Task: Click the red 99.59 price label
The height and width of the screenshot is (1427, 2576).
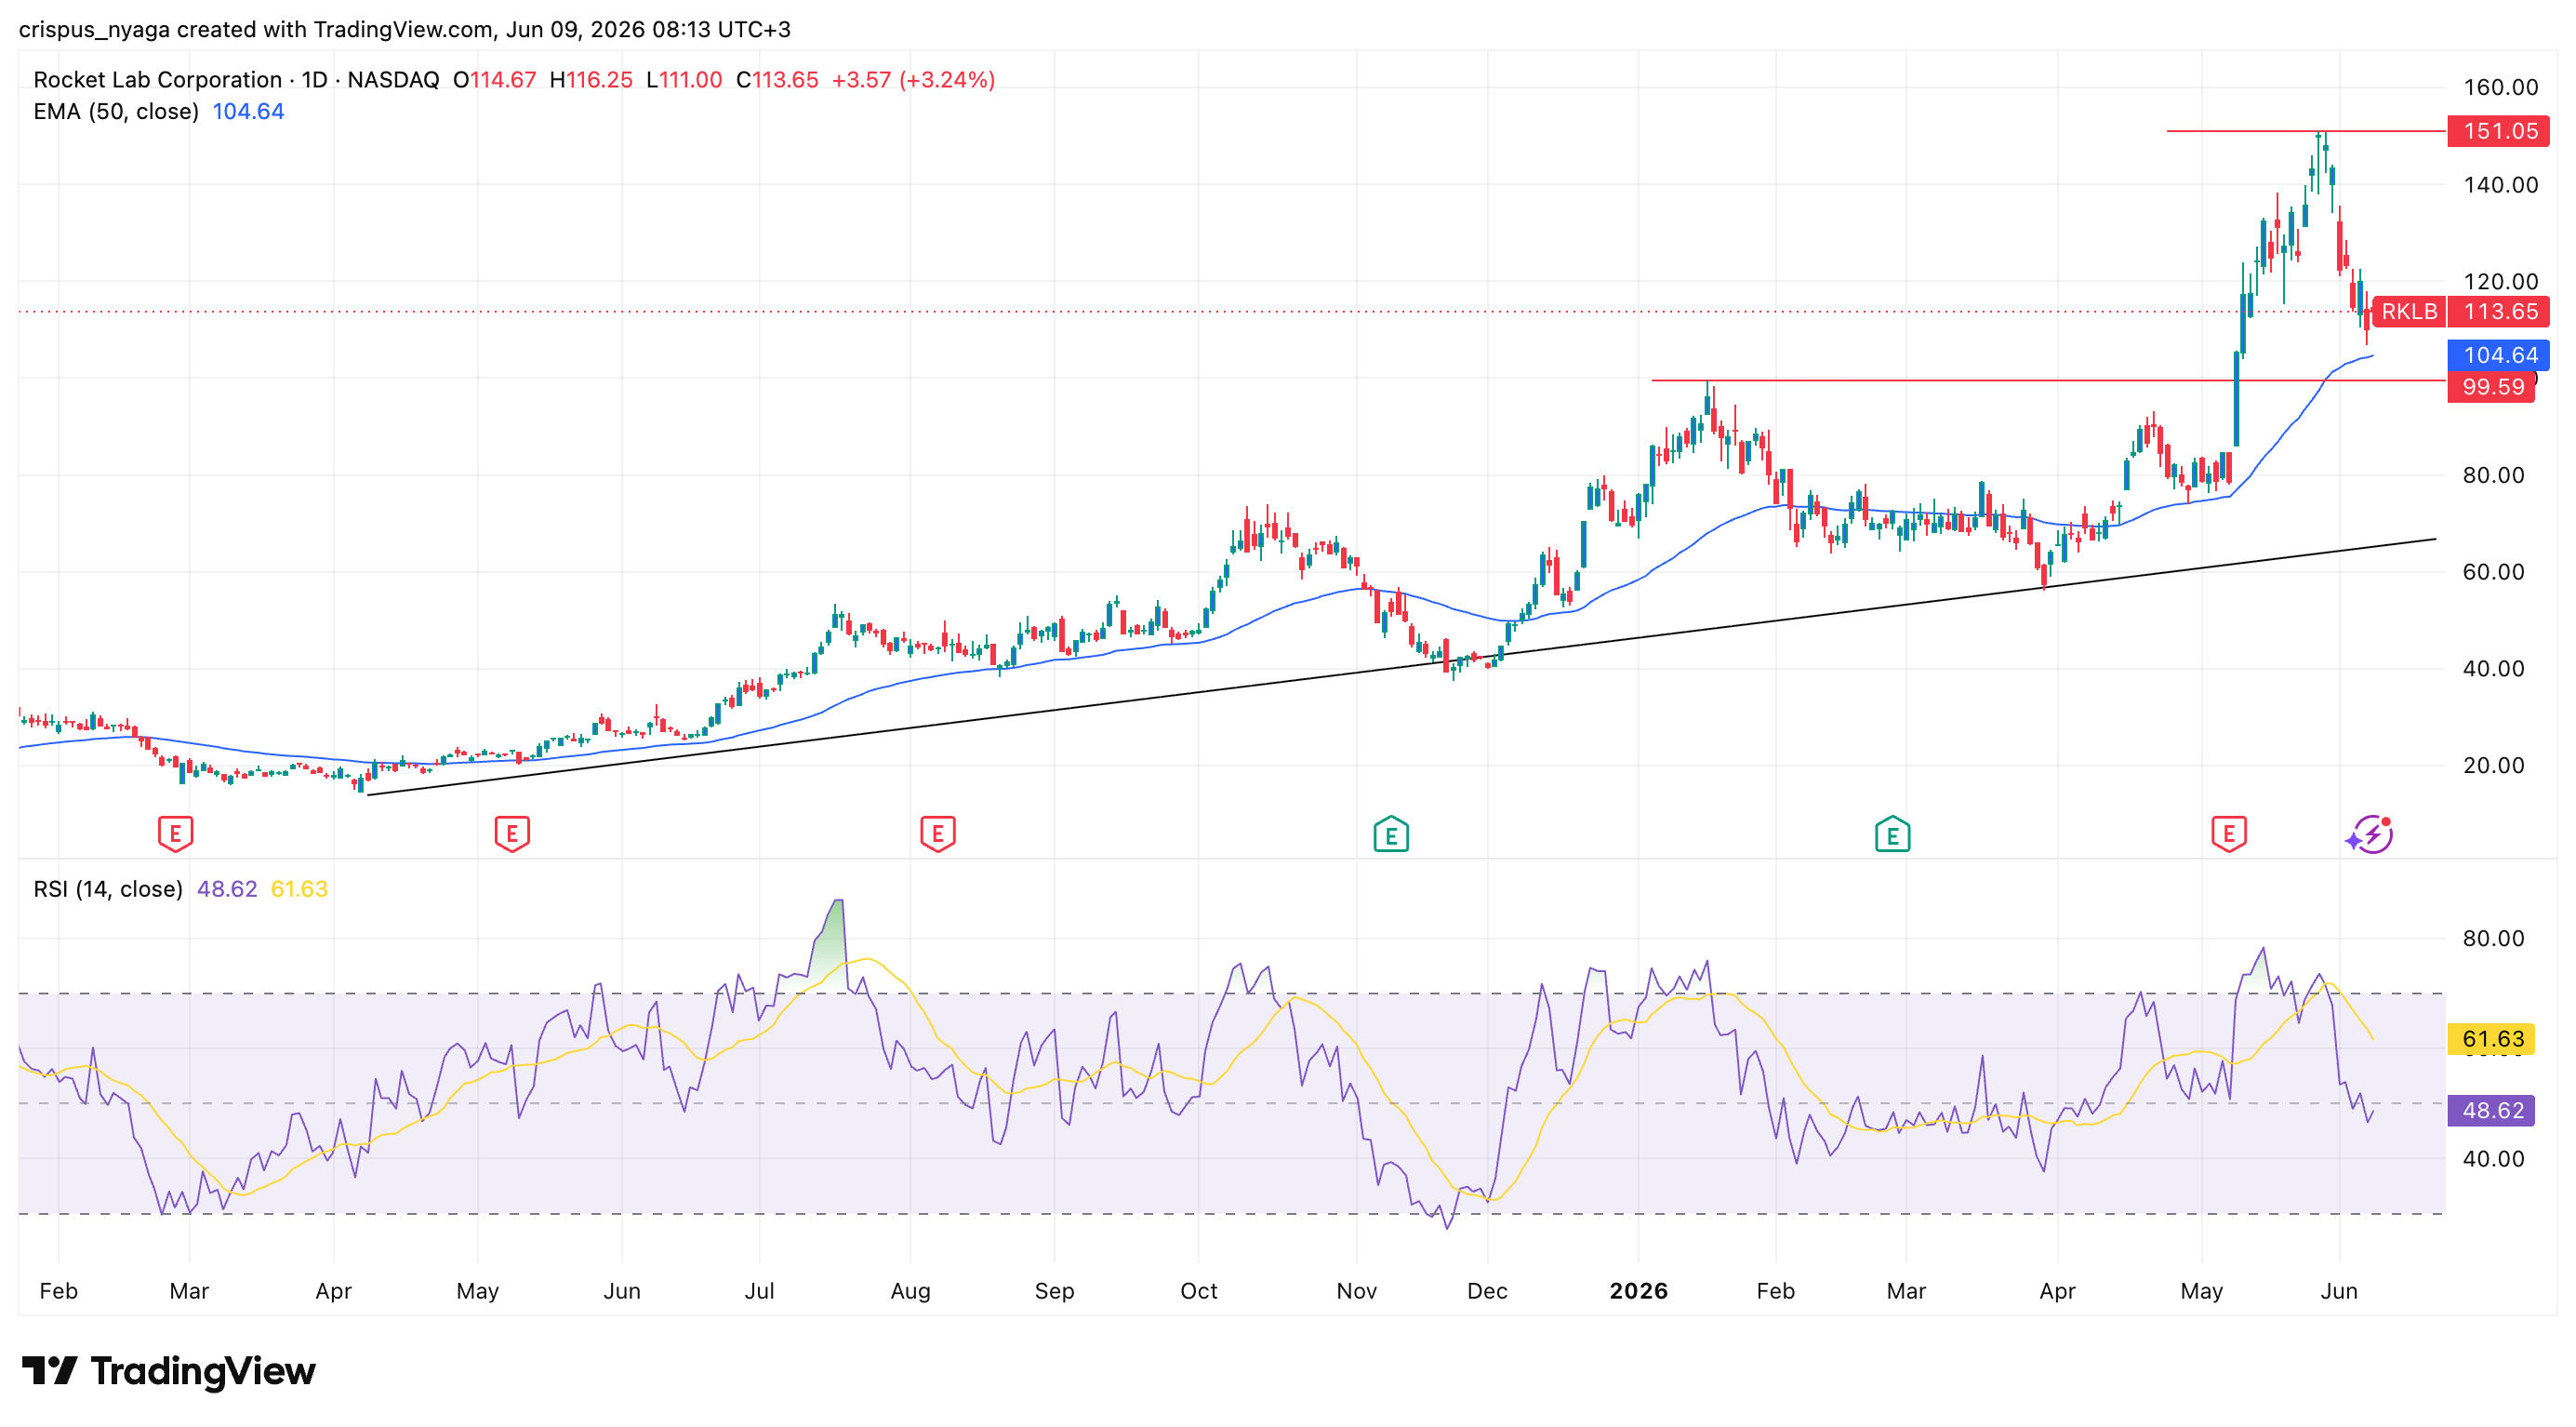Action: (2491, 387)
